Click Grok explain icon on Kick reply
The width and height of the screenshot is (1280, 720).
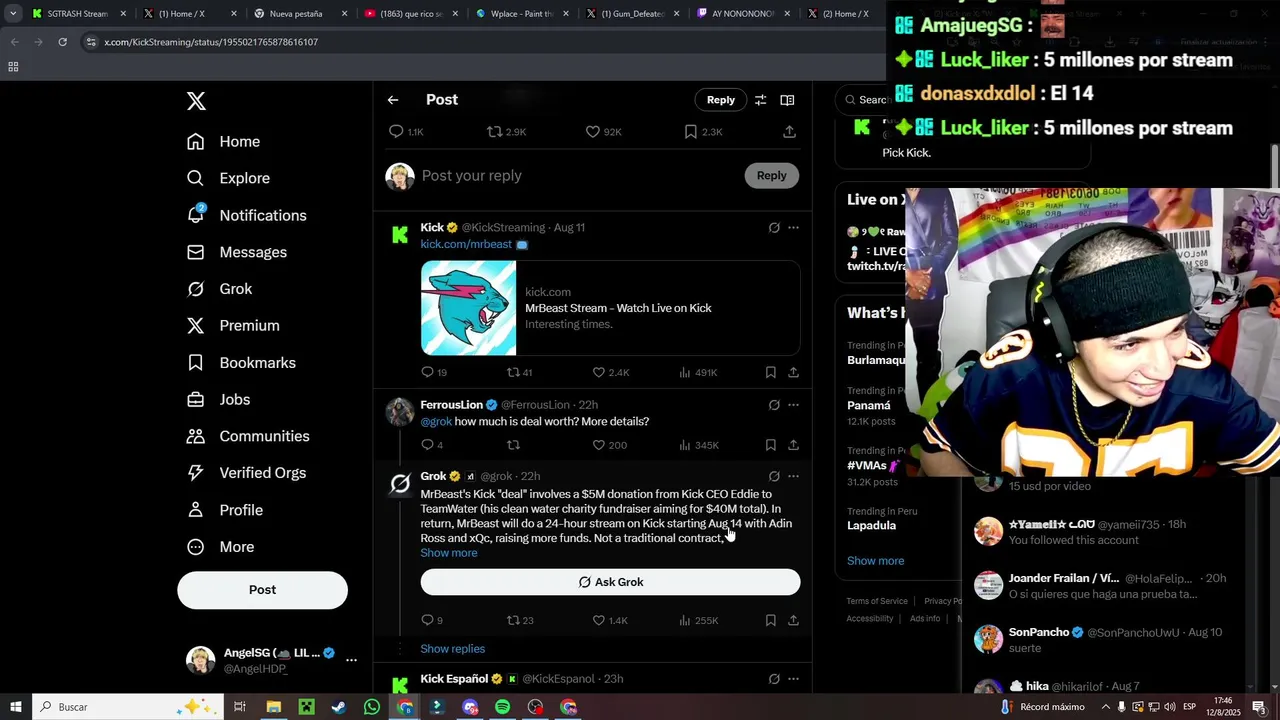[x=774, y=228]
